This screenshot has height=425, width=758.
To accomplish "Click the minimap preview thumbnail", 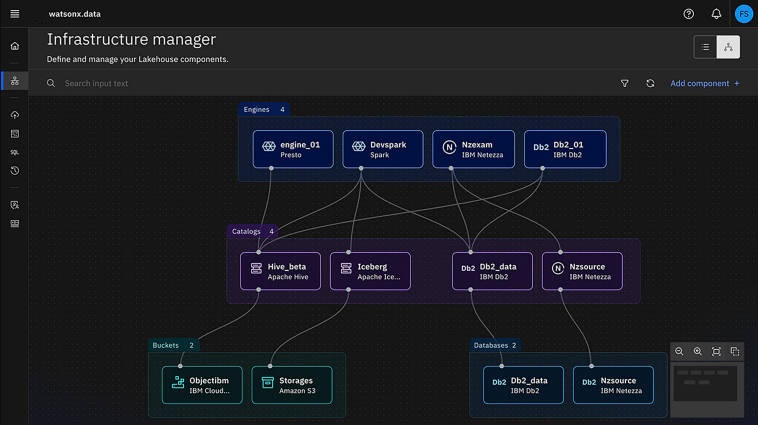I will click(706, 383).
